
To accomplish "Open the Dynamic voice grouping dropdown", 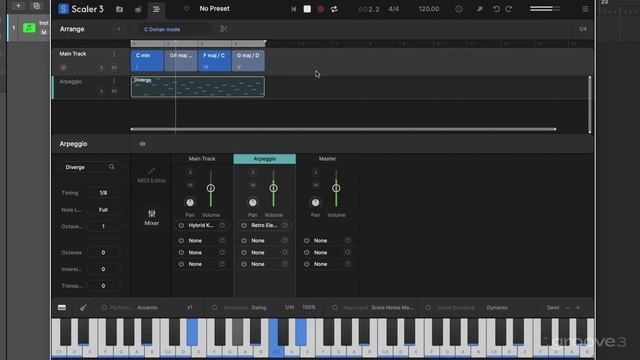I will (497, 307).
